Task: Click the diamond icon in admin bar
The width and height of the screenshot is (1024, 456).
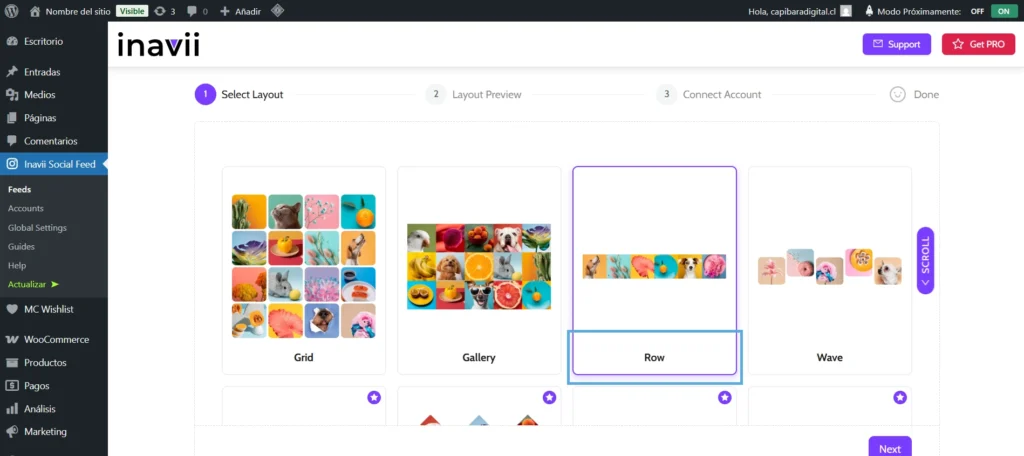Action: point(277,11)
